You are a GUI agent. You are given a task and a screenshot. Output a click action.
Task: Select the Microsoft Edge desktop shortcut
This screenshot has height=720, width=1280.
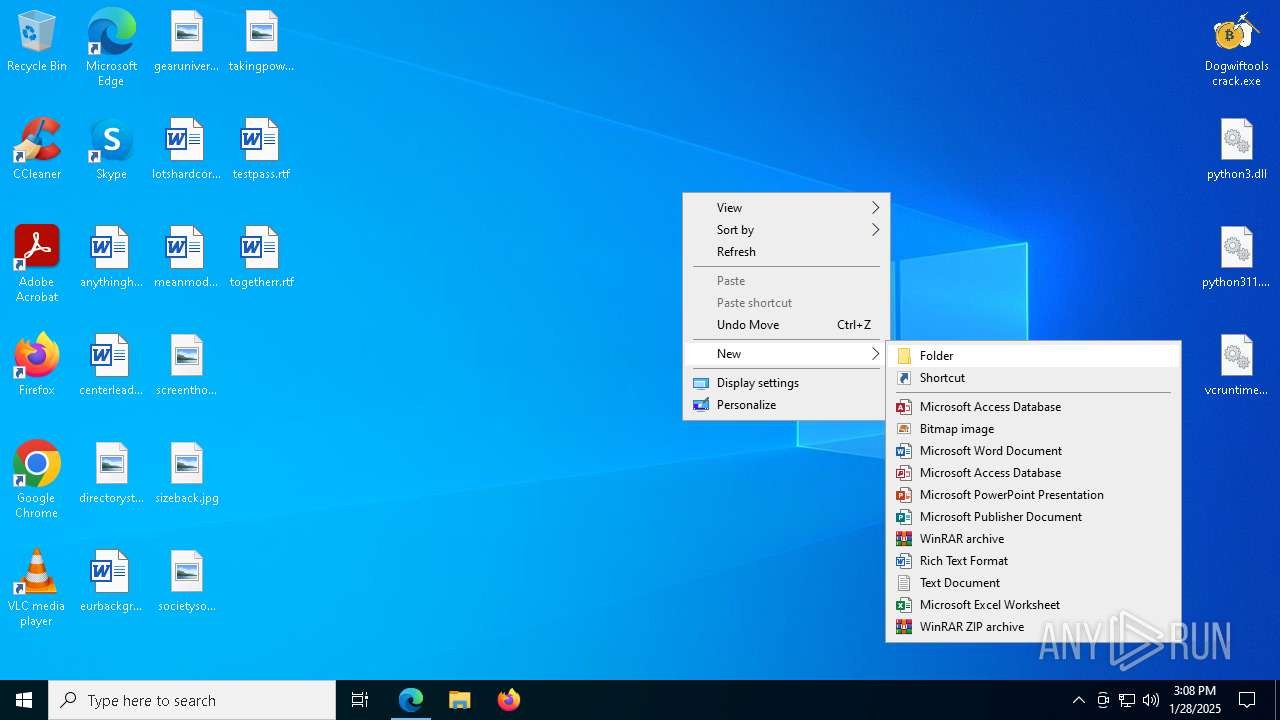(111, 48)
